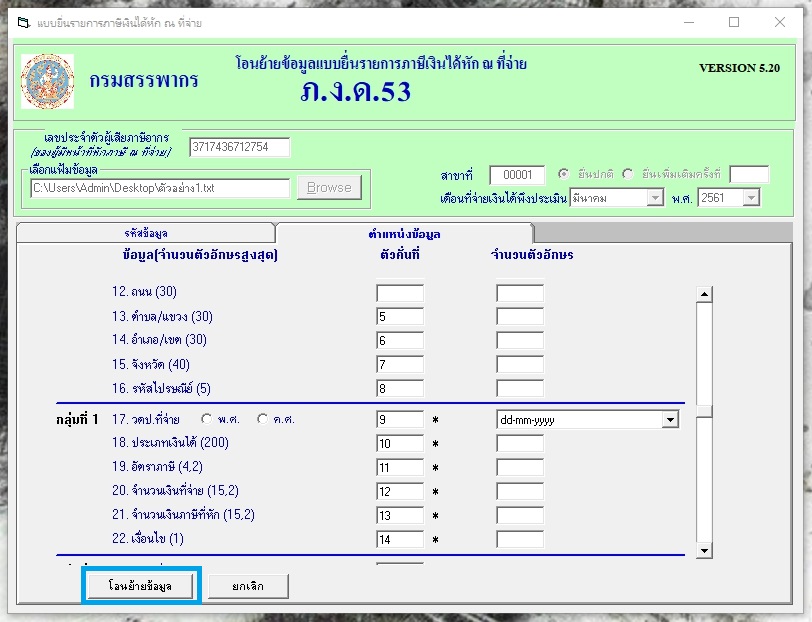
Task: Click the ภ.ง.ด.53 form heading
Action: 355,92
